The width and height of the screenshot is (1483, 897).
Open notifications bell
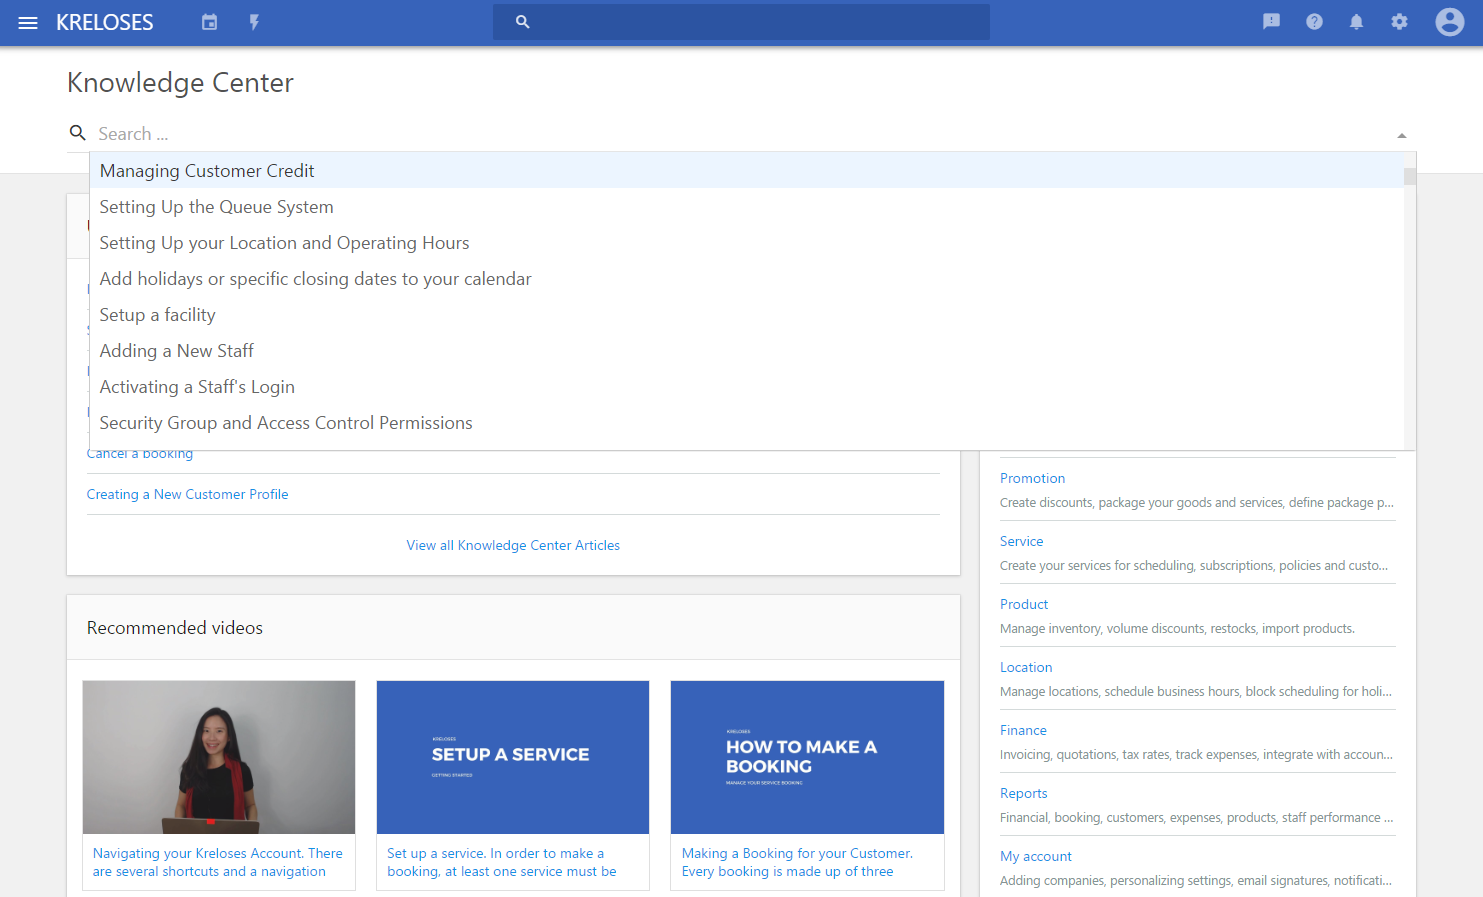(1356, 22)
